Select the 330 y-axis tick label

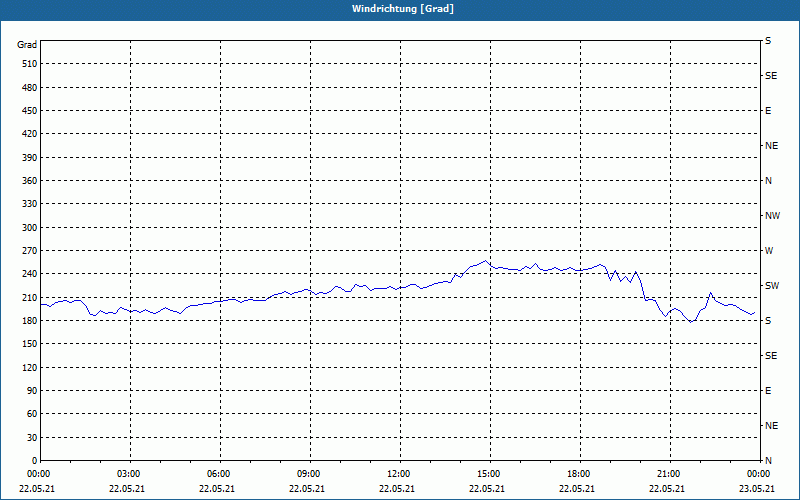[x=30, y=204]
